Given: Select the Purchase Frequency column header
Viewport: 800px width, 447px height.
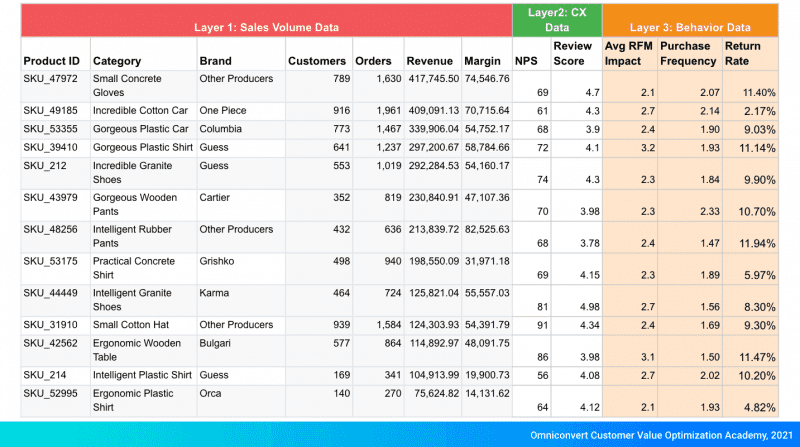Looking at the screenshot, I should (x=688, y=53).
